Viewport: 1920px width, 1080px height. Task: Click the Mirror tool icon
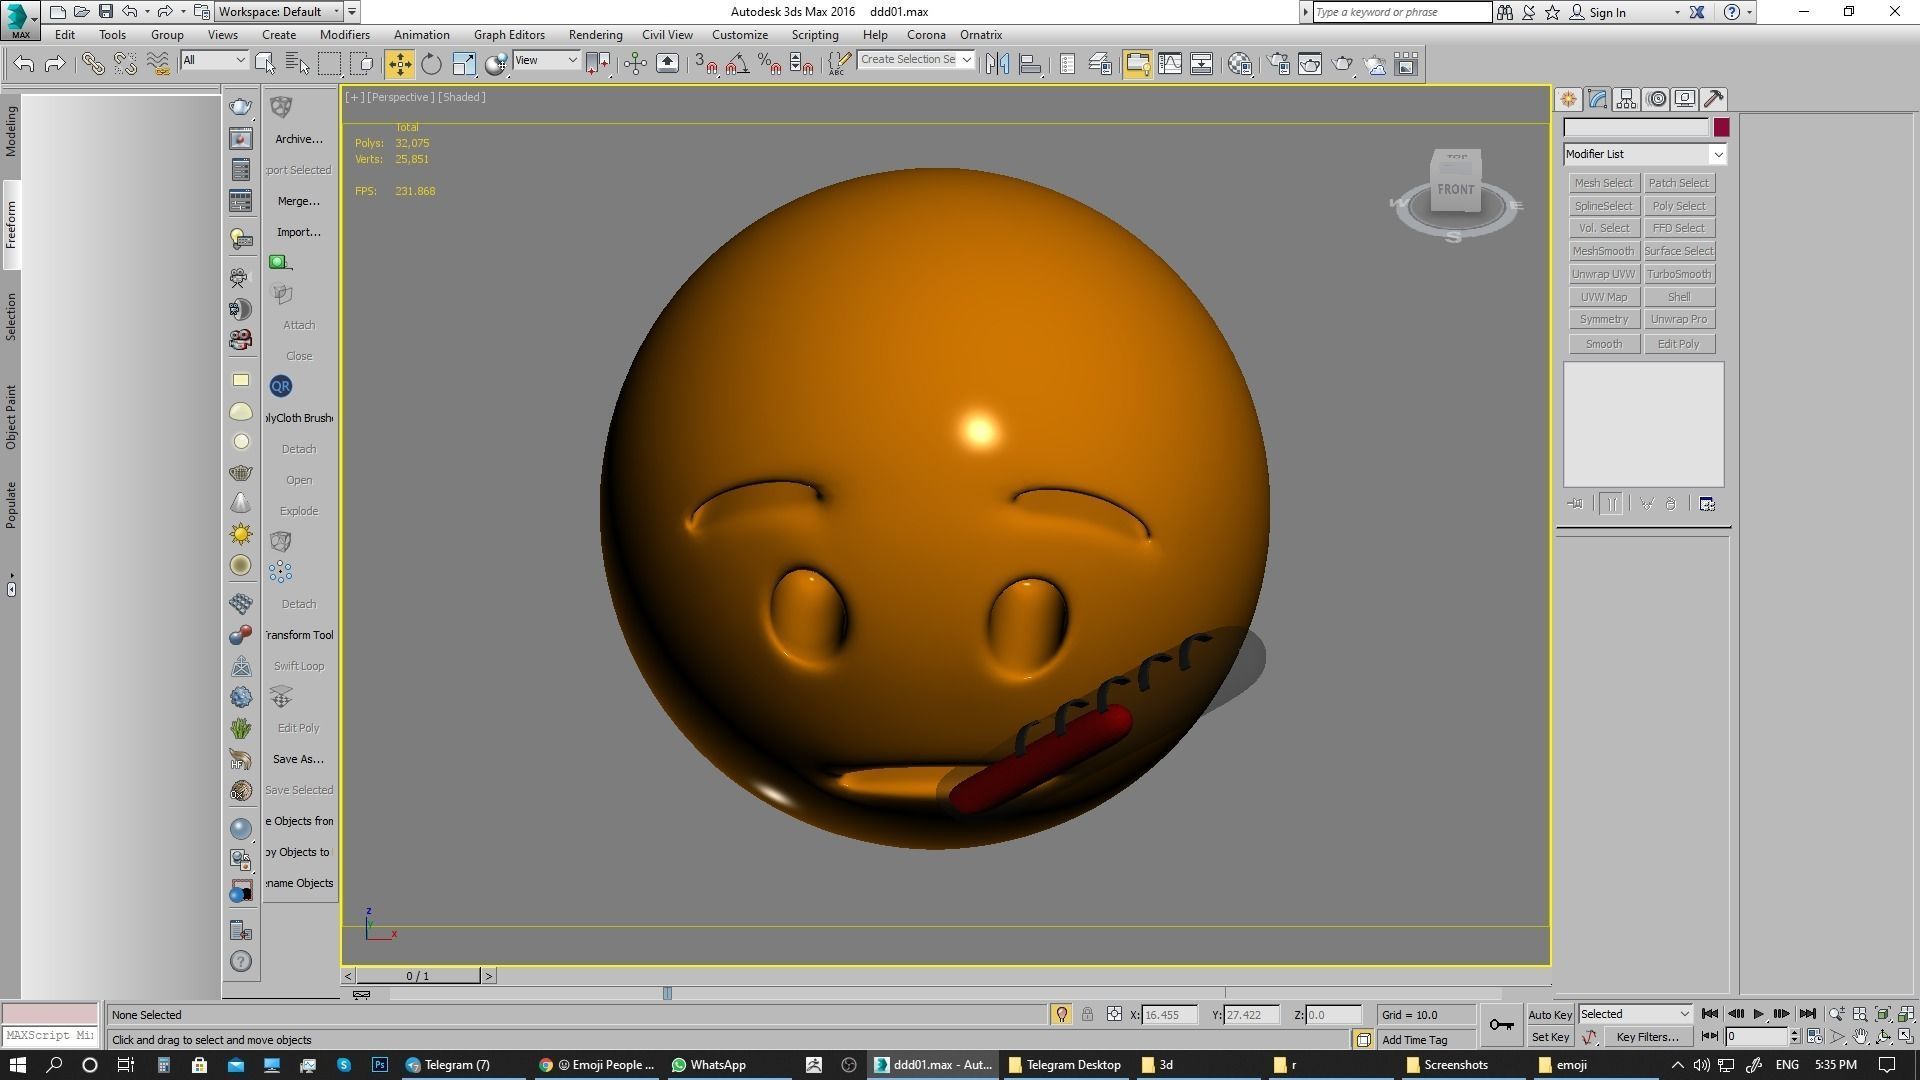(997, 64)
